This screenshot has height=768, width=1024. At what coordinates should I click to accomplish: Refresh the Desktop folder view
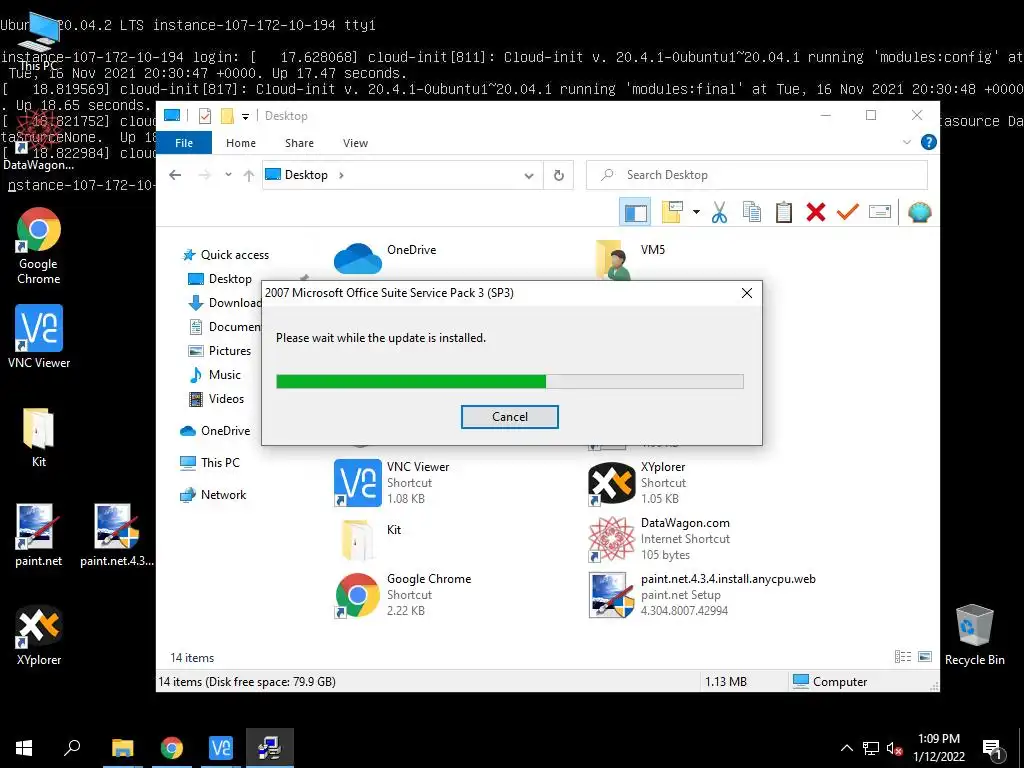(558, 175)
